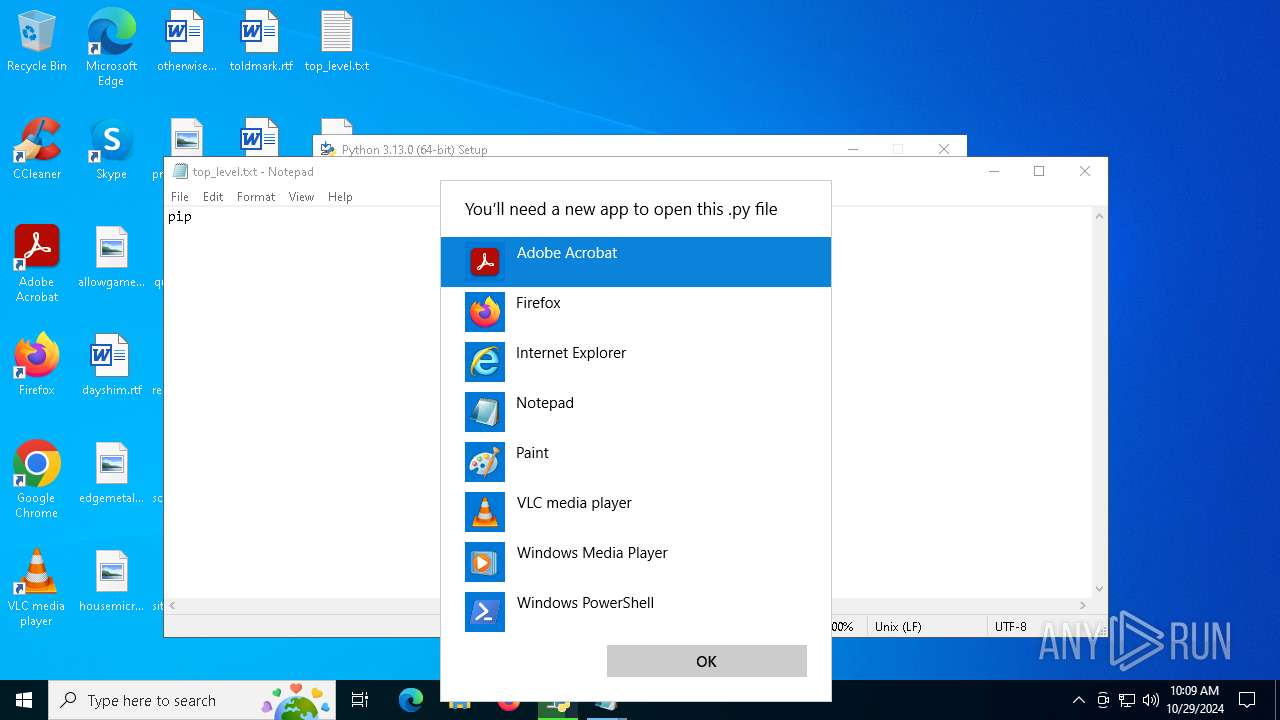The height and width of the screenshot is (720, 1280).
Task: Select the Firefox desktop shortcut
Action: [x=37, y=366]
